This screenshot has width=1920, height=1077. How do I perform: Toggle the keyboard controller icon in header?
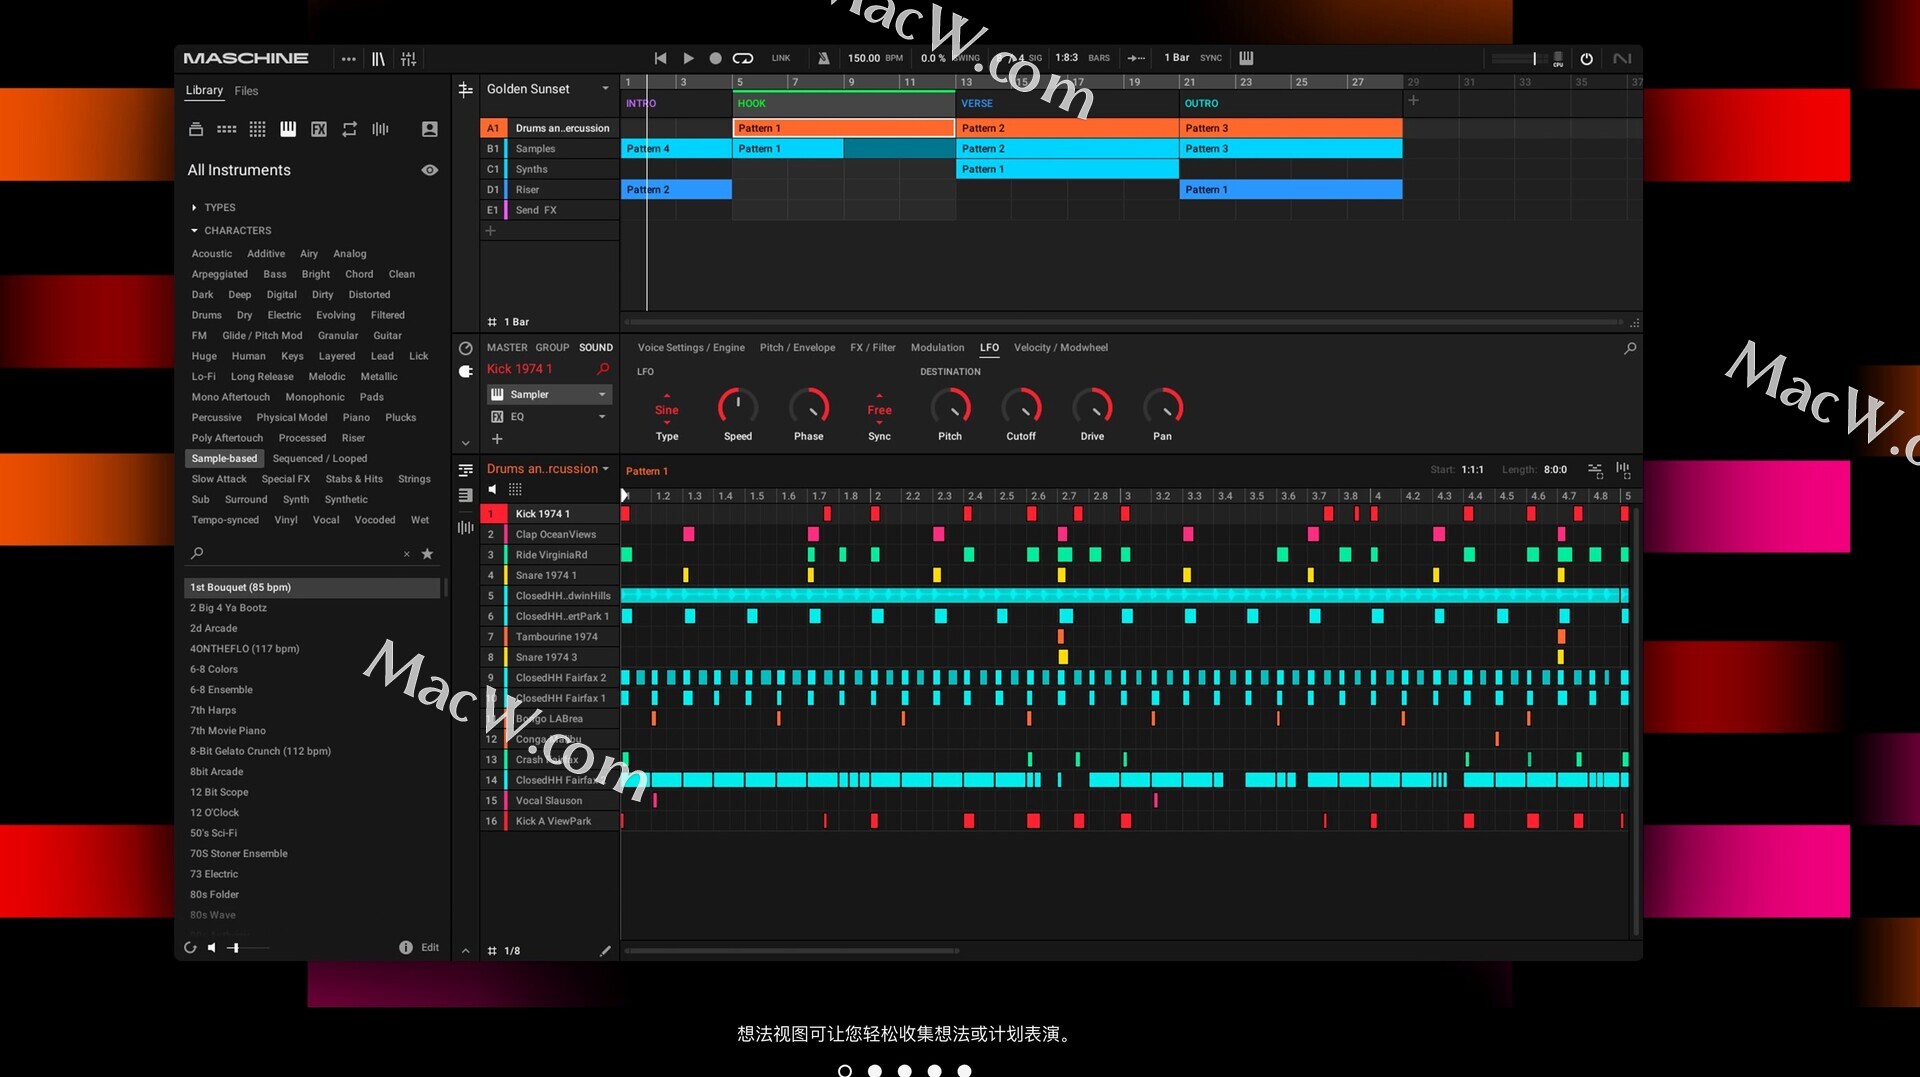[x=1246, y=58]
